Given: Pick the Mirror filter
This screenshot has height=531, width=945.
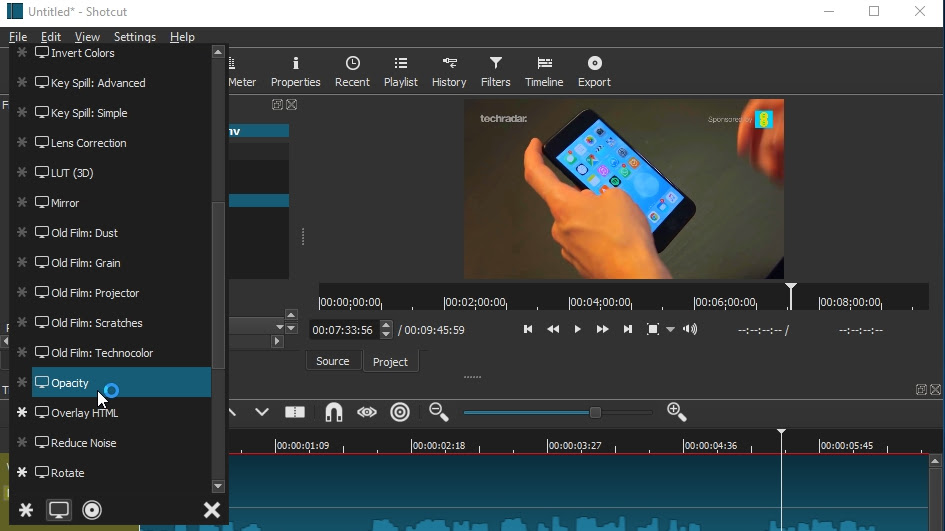Looking at the screenshot, I should [121, 203].
